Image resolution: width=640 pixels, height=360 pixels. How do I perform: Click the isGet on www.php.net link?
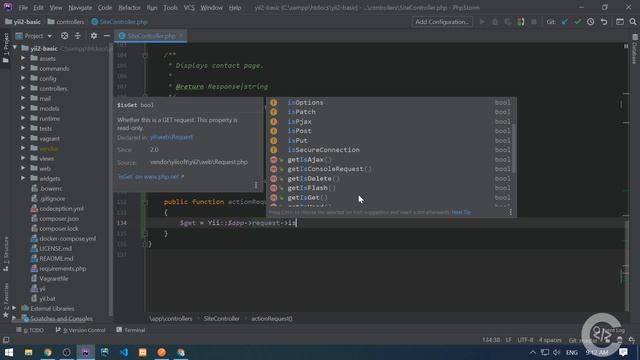151,177
